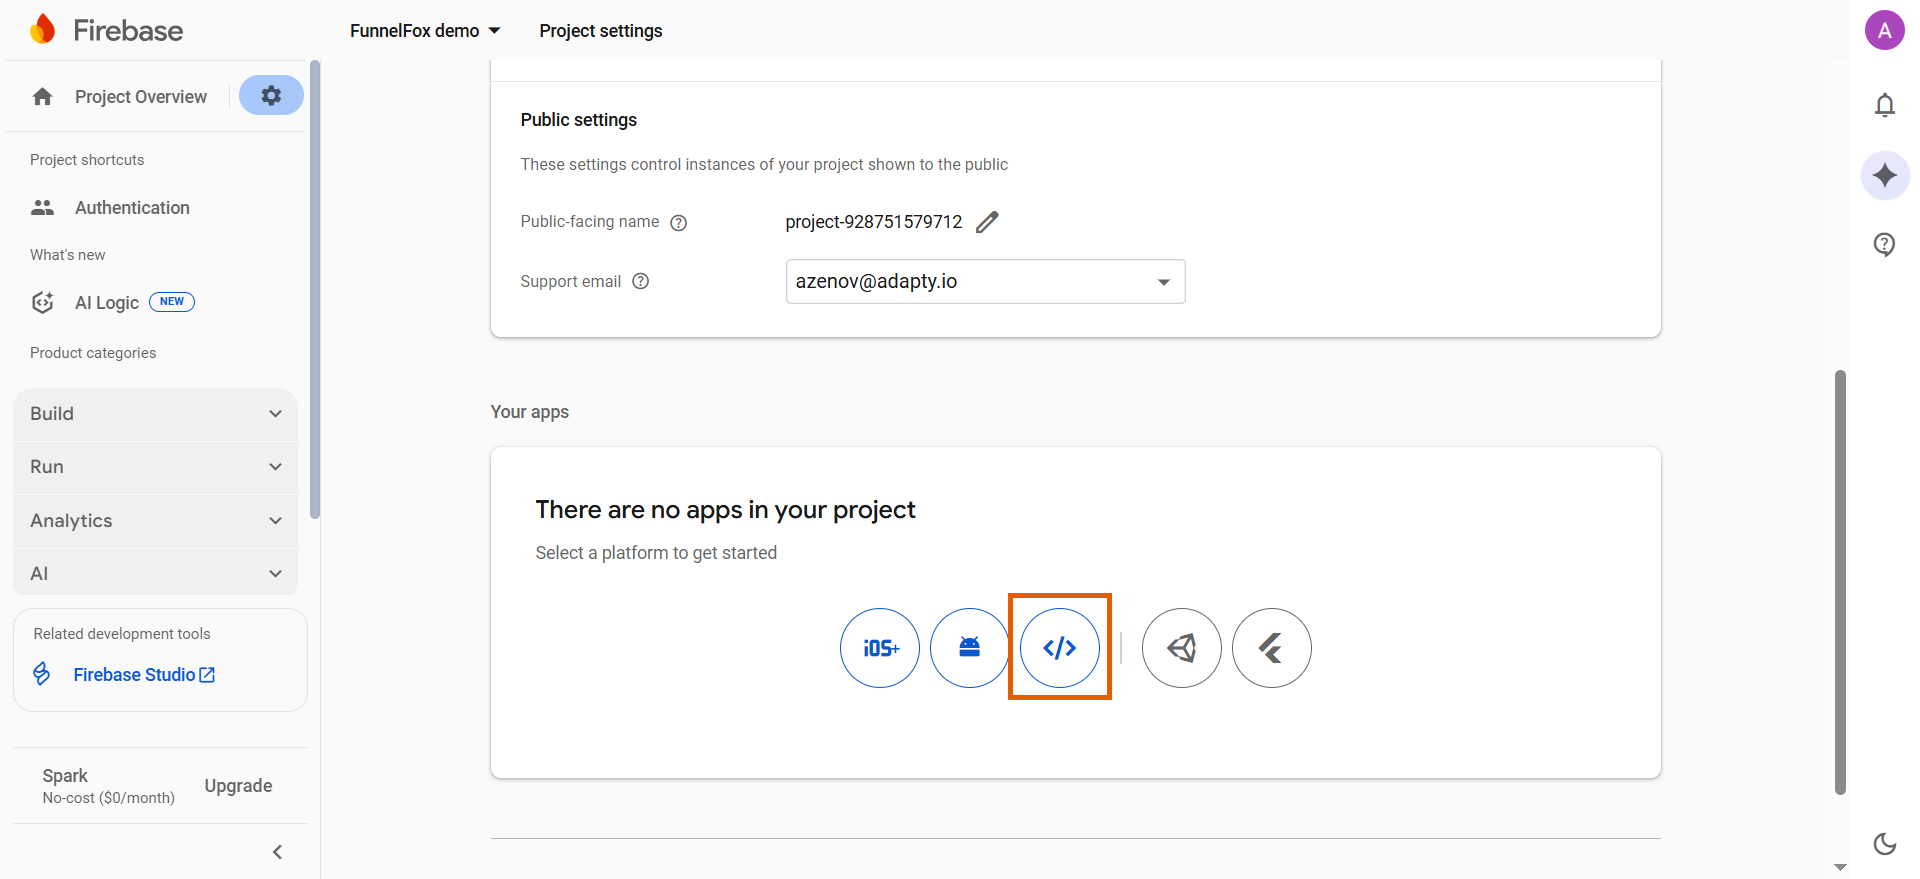
Task: Add a Unity app
Action: [x=1182, y=648]
